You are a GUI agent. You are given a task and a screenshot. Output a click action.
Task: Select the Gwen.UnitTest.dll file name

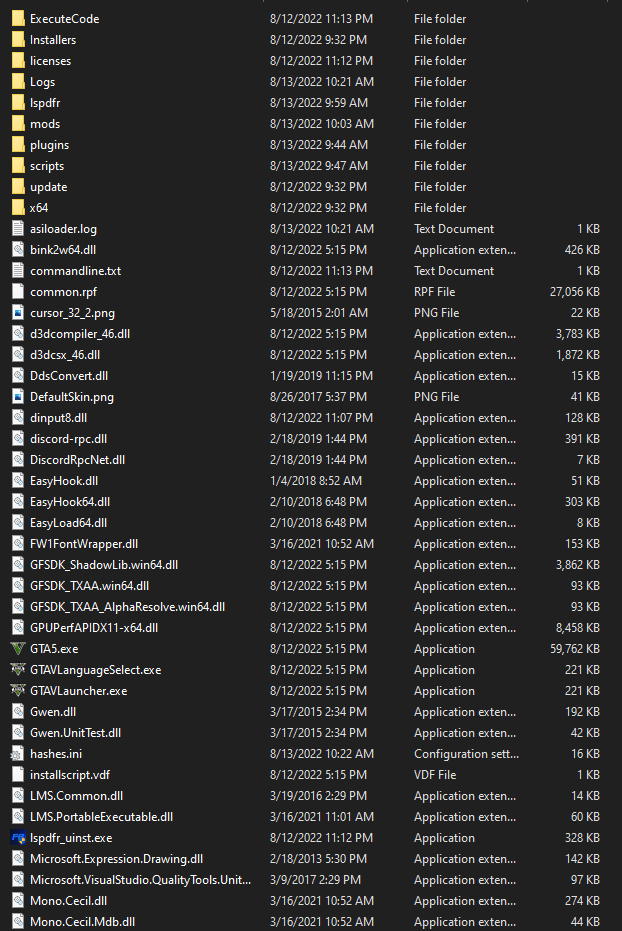[x=76, y=733]
